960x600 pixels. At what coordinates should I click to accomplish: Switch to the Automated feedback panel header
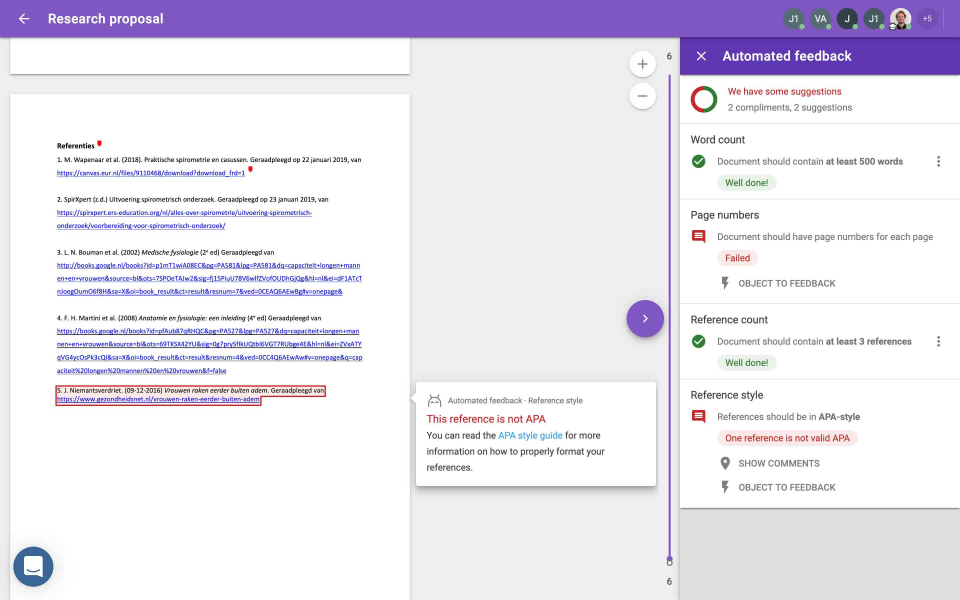point(789,55)
